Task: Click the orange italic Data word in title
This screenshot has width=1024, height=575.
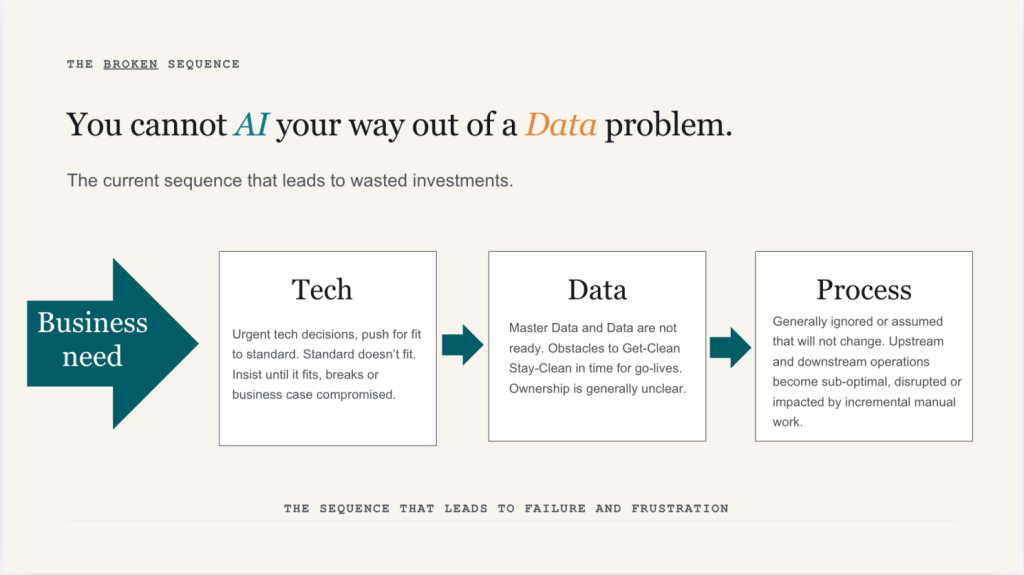Action: point(561,124)
